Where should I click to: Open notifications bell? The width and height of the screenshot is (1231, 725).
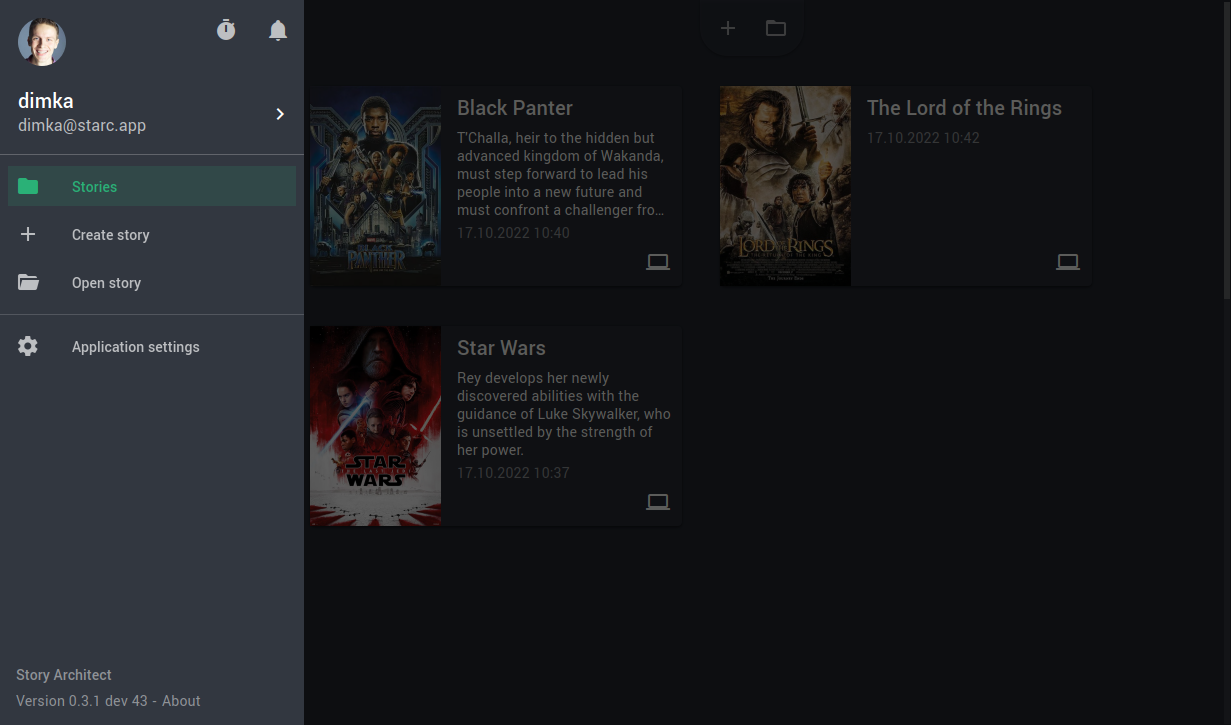[278, 30]
